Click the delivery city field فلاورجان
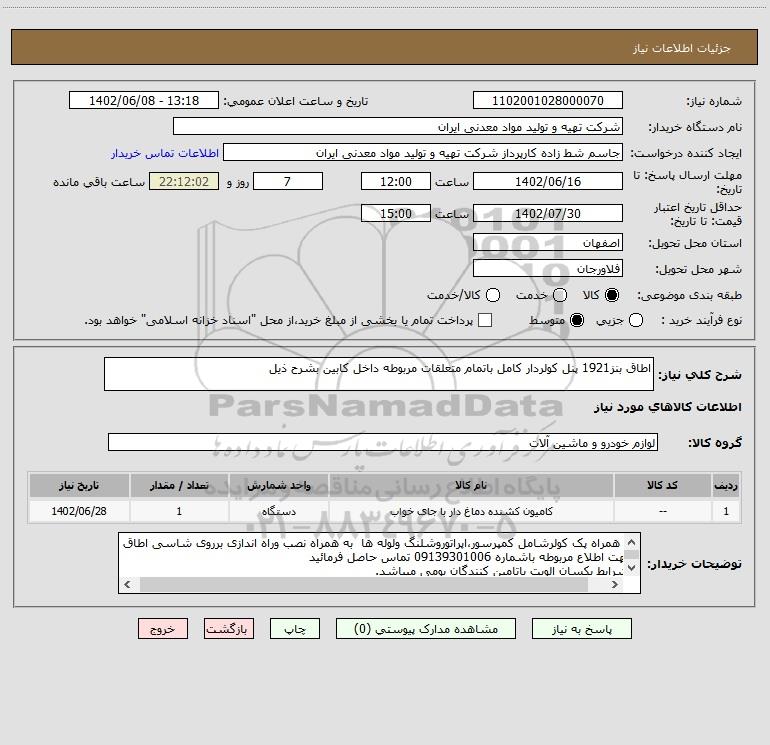770x745 pixels. click(548, 269)
